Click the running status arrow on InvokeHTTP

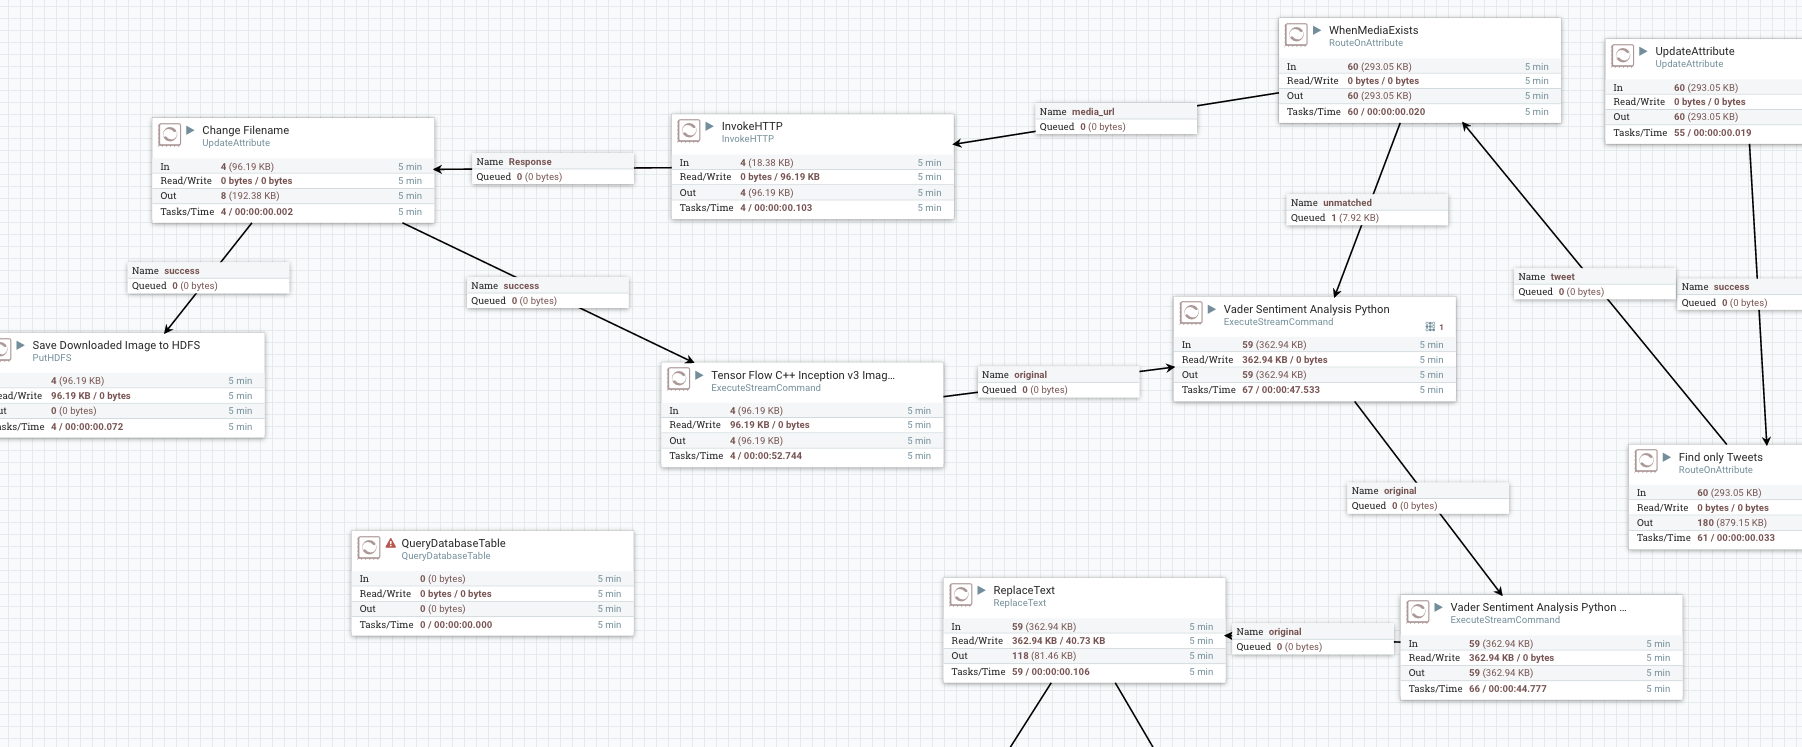(710, 126)
